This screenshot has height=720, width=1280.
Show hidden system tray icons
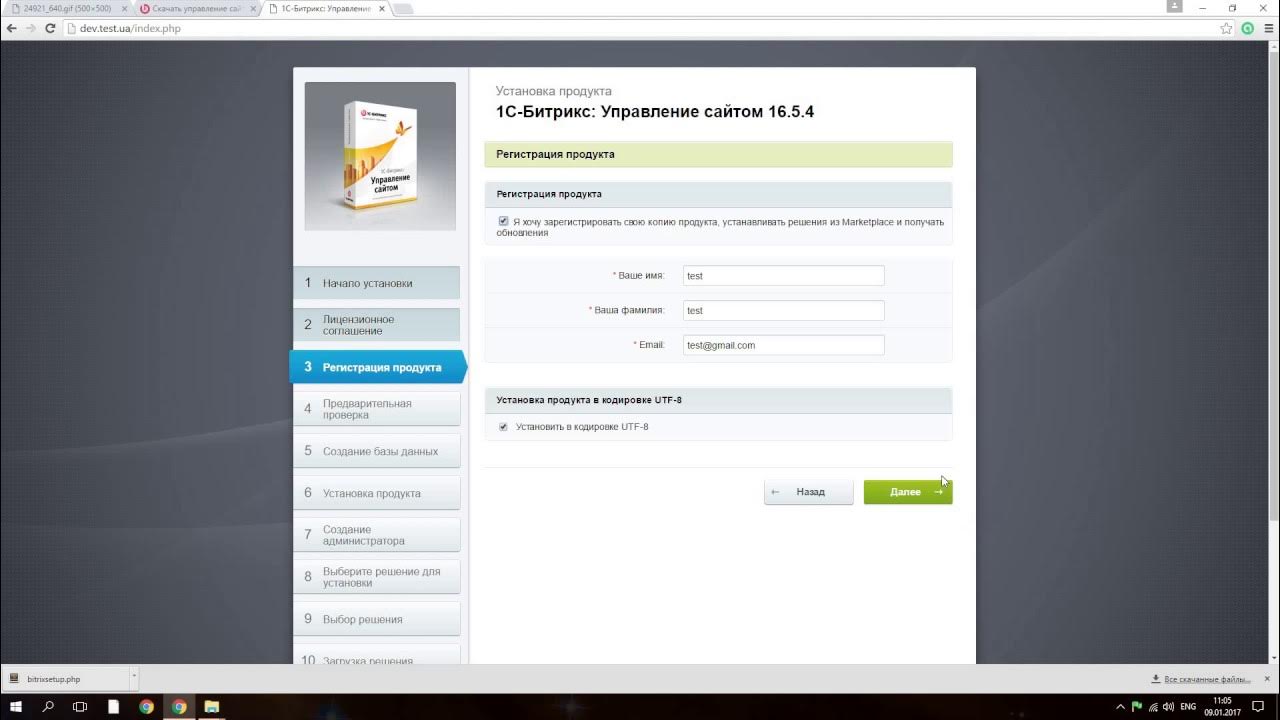click(x=1121, y=706)
